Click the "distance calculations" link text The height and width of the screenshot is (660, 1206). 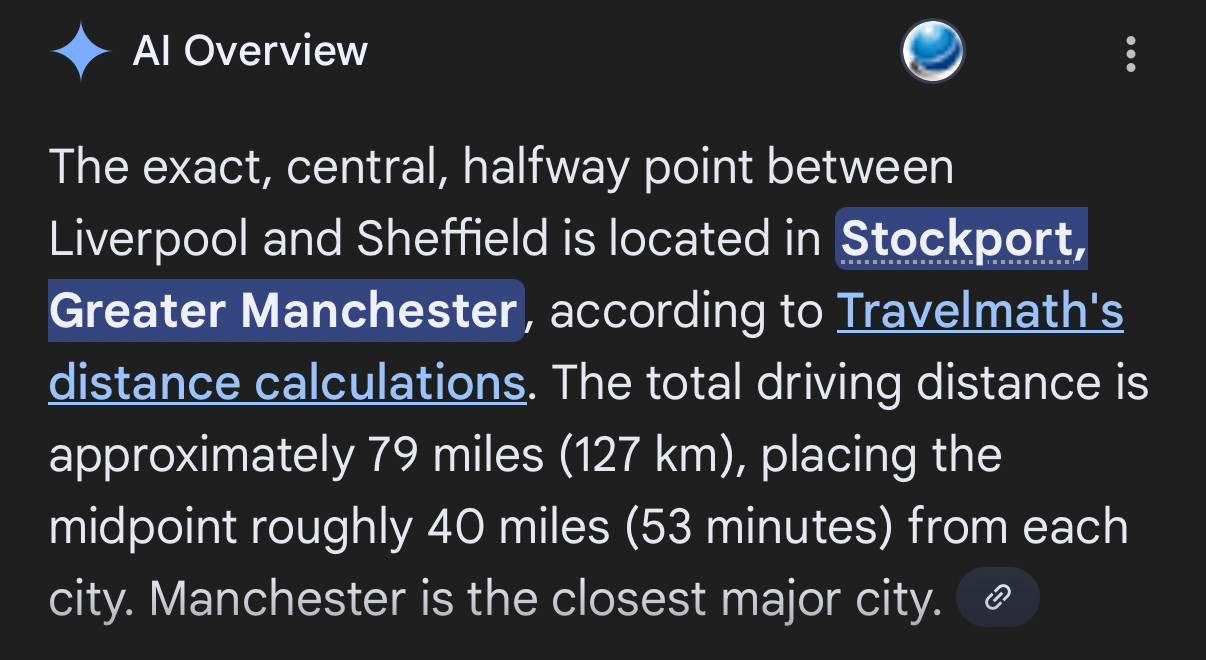point(287,384)
